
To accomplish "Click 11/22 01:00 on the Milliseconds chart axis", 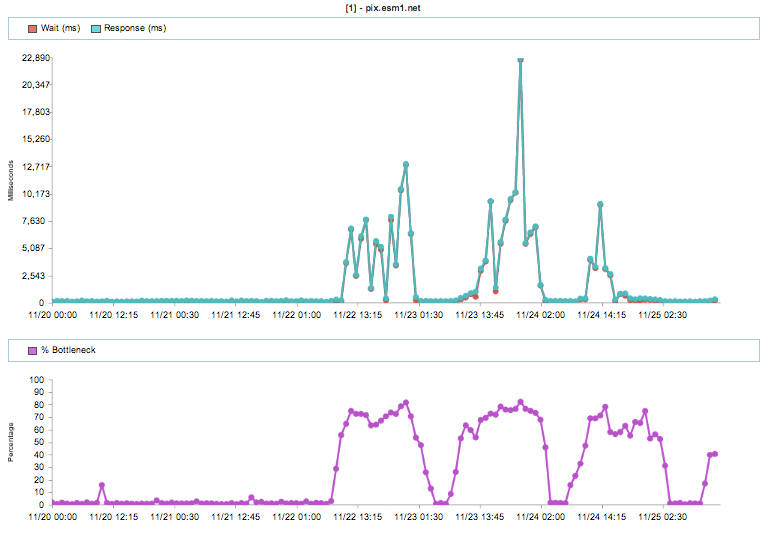I will [297, 315].
